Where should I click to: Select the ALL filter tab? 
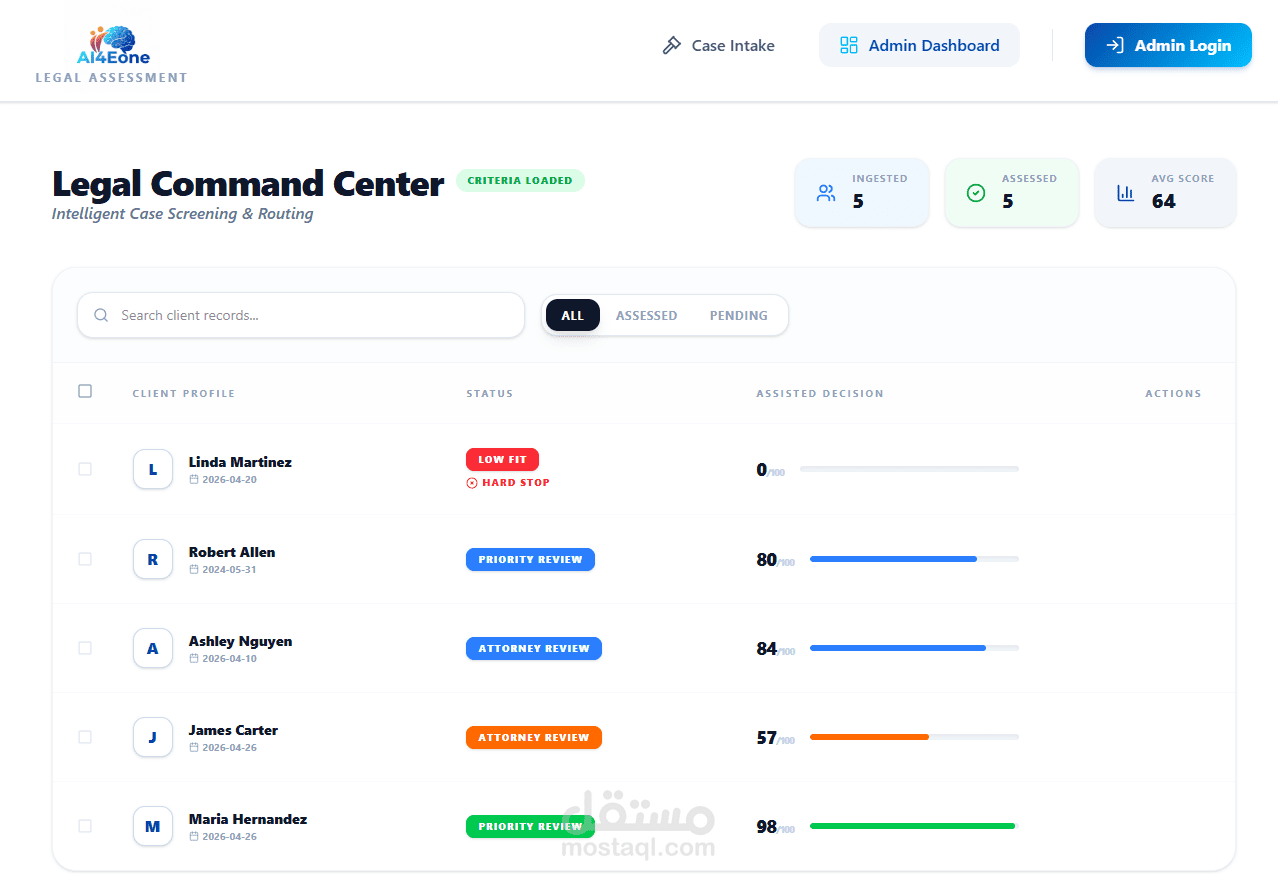(x=572, y=315)
